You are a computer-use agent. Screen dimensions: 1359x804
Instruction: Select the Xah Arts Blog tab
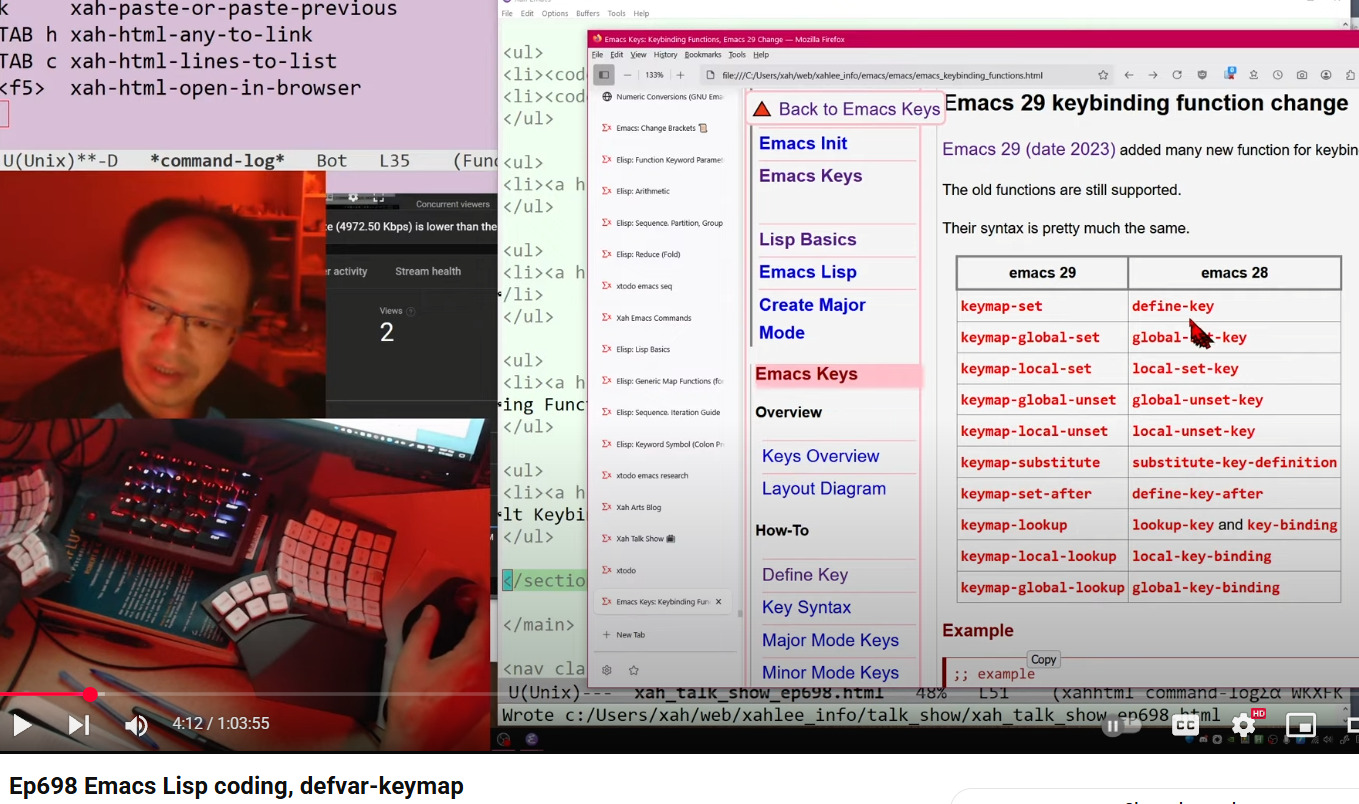click(663, 507)
